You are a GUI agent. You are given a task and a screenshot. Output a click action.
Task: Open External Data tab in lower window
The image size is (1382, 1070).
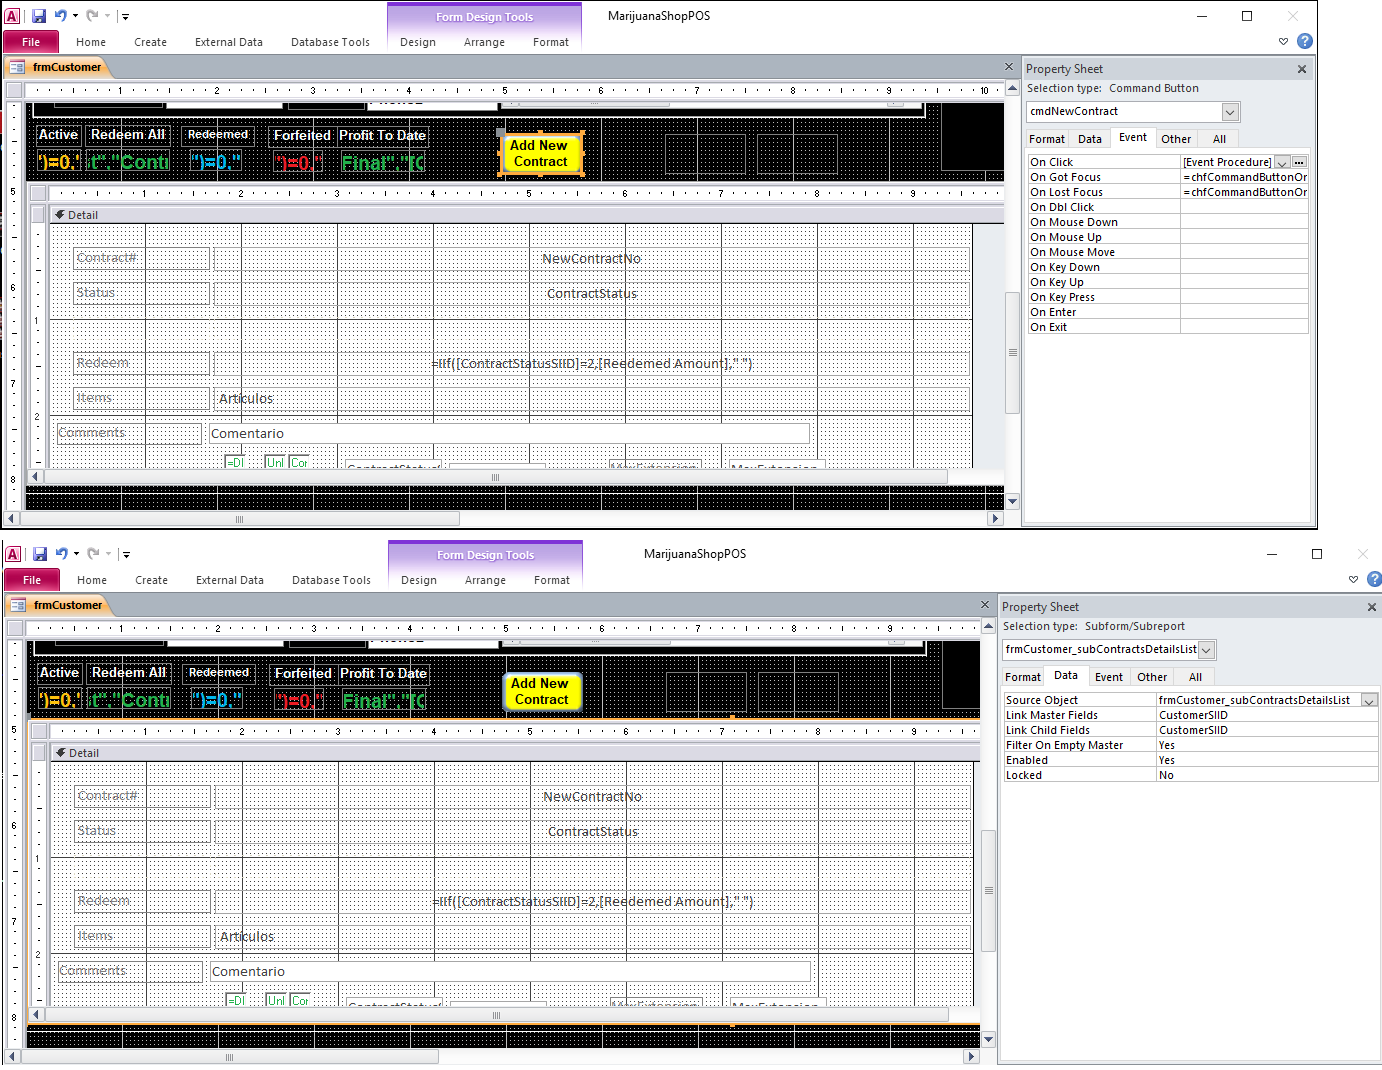coord(230,580)
